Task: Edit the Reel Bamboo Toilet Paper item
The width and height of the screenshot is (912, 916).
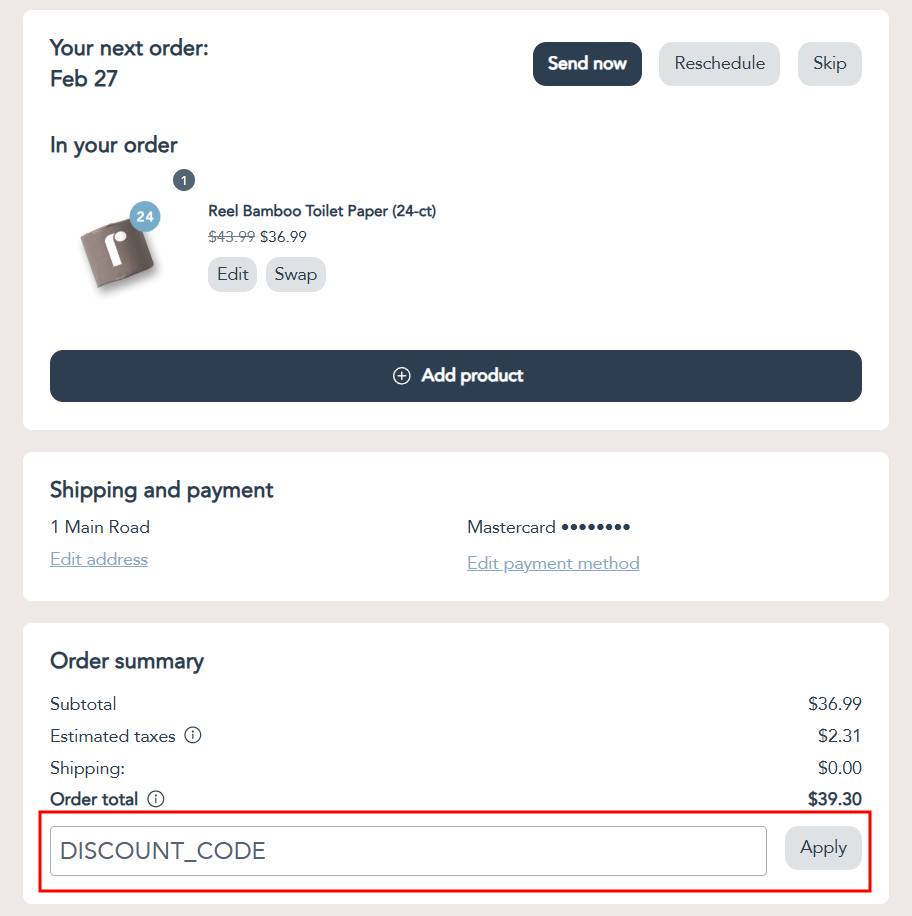Action: click(x=232, y=274)
